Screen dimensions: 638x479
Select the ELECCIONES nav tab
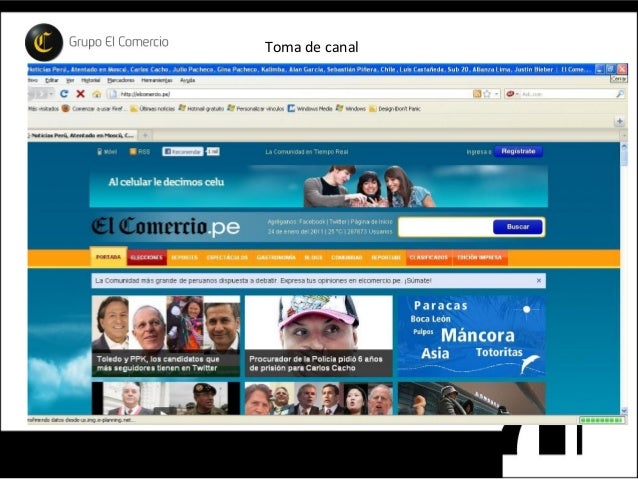point(146,258)
